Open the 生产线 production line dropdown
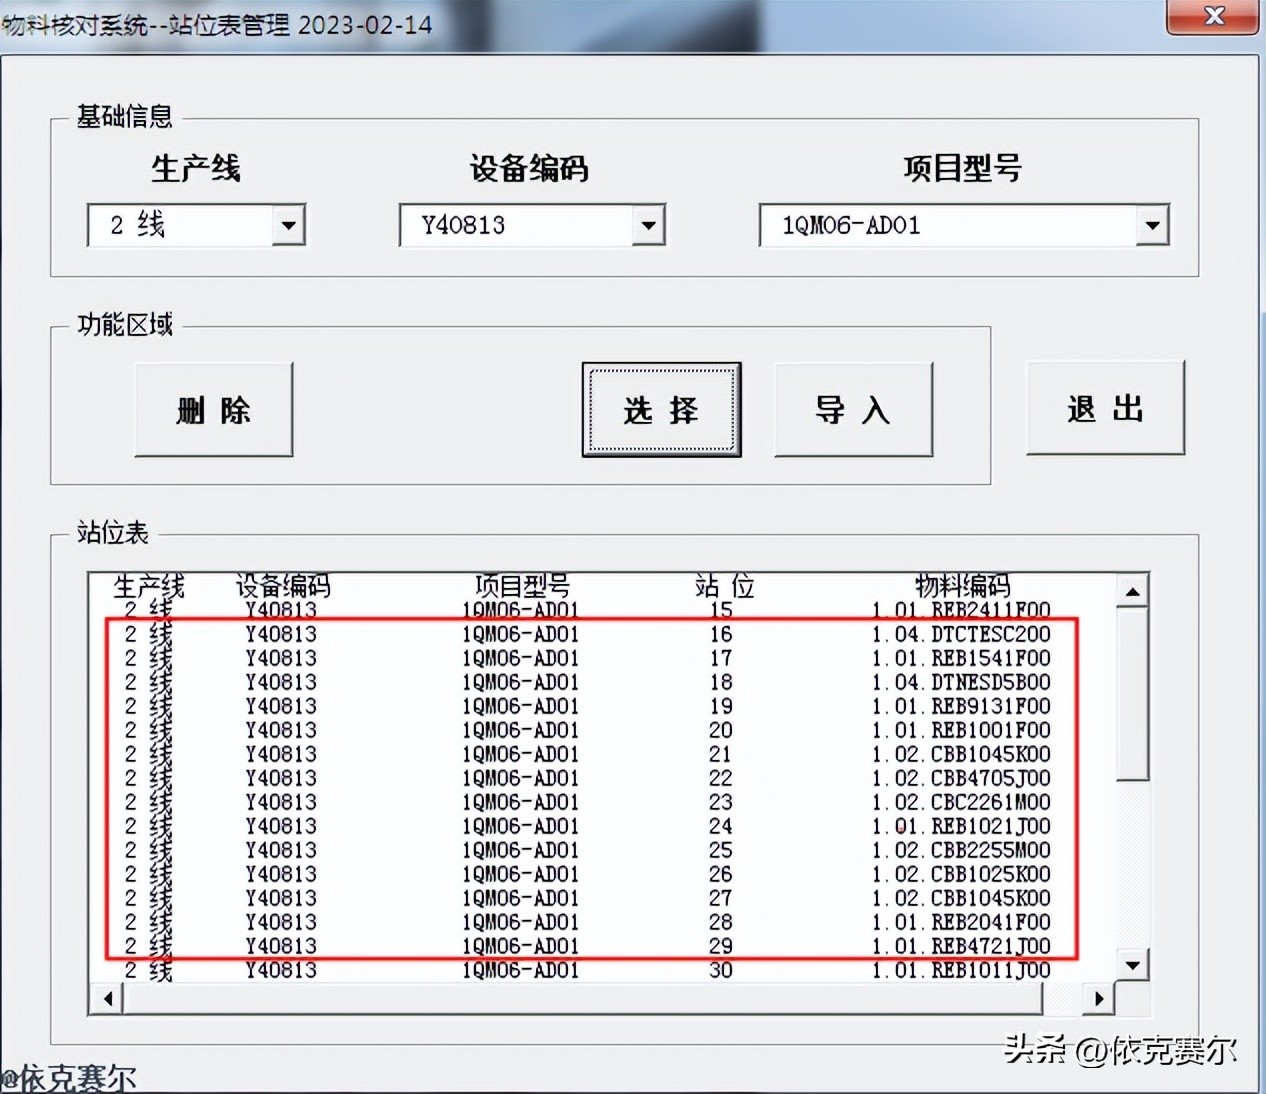Screen dimensions: 1266x1094 pos(290,225)
